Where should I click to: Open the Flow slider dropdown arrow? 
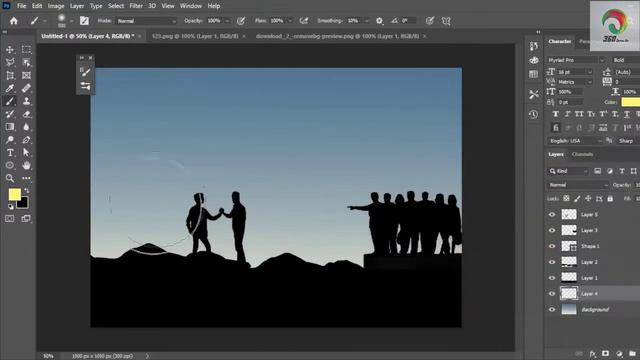pos(290,21)
